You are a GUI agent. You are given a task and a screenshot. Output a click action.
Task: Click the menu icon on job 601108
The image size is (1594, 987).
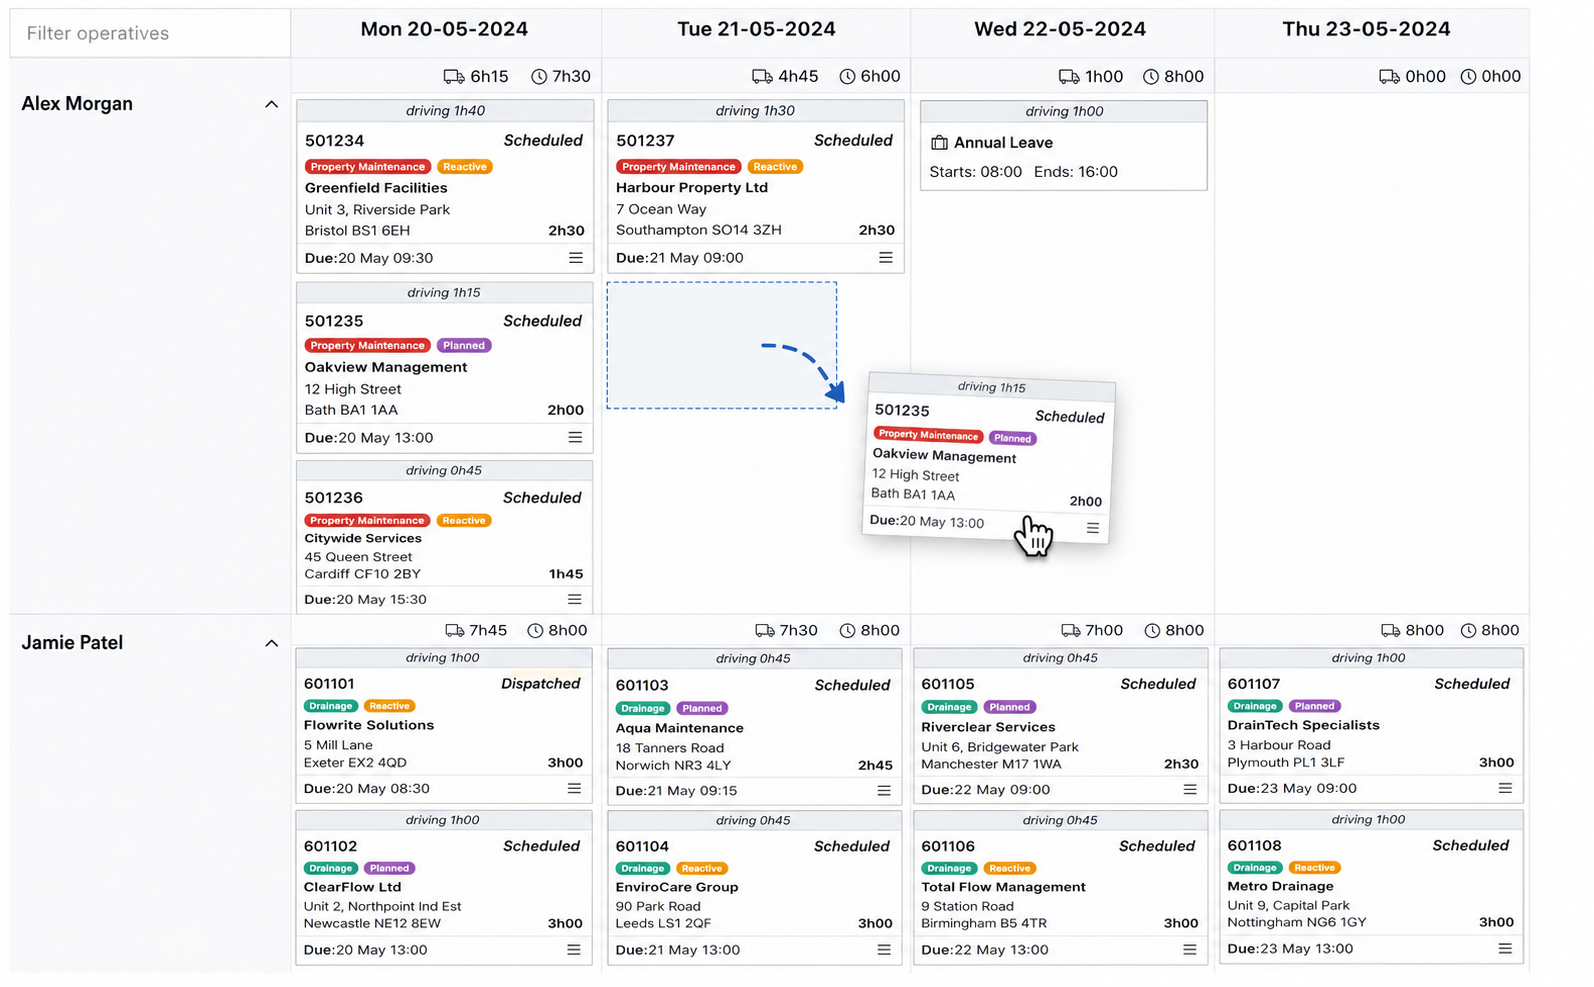pyautogui.click(x=1505, y=949)
